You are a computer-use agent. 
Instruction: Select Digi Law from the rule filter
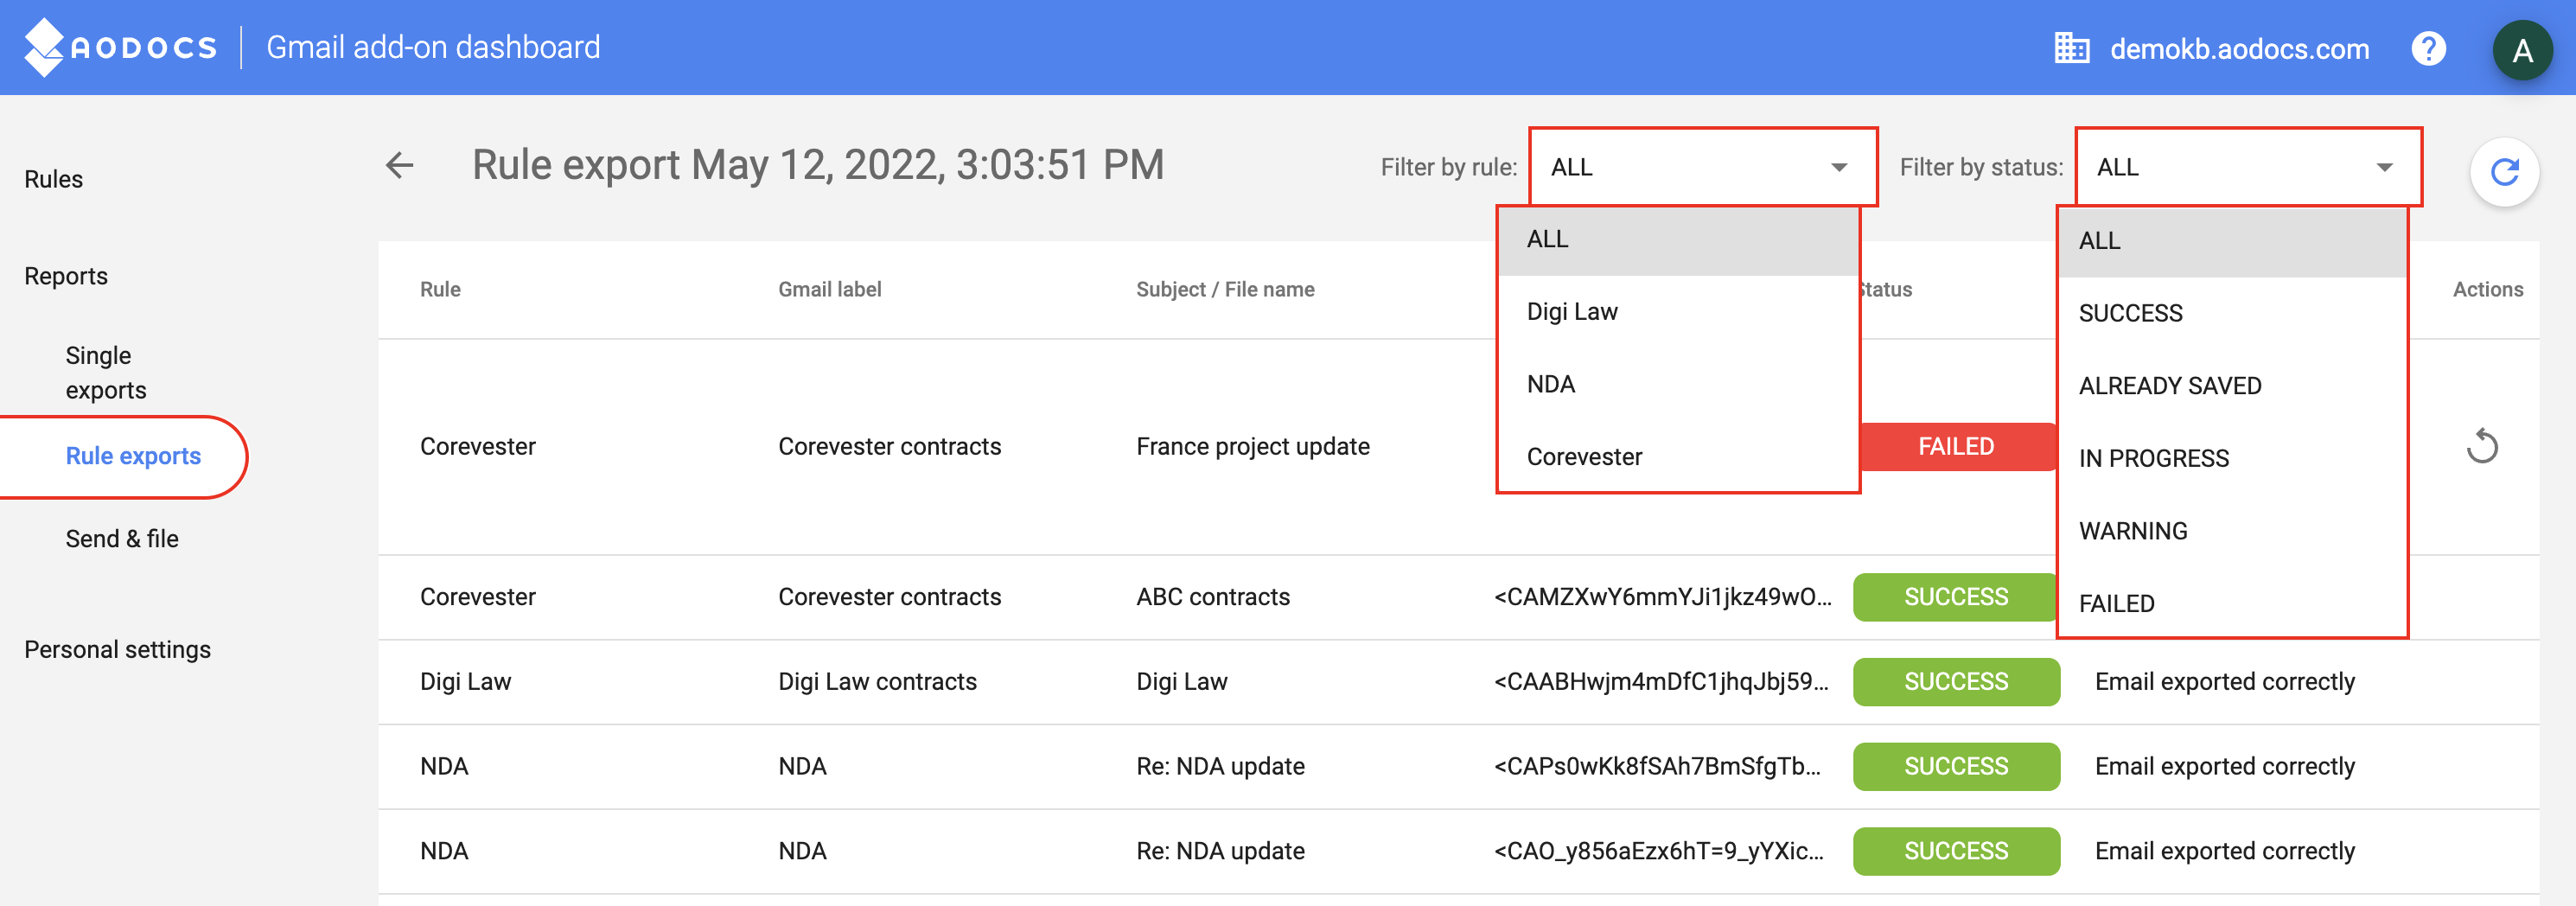pos(1572,311)
